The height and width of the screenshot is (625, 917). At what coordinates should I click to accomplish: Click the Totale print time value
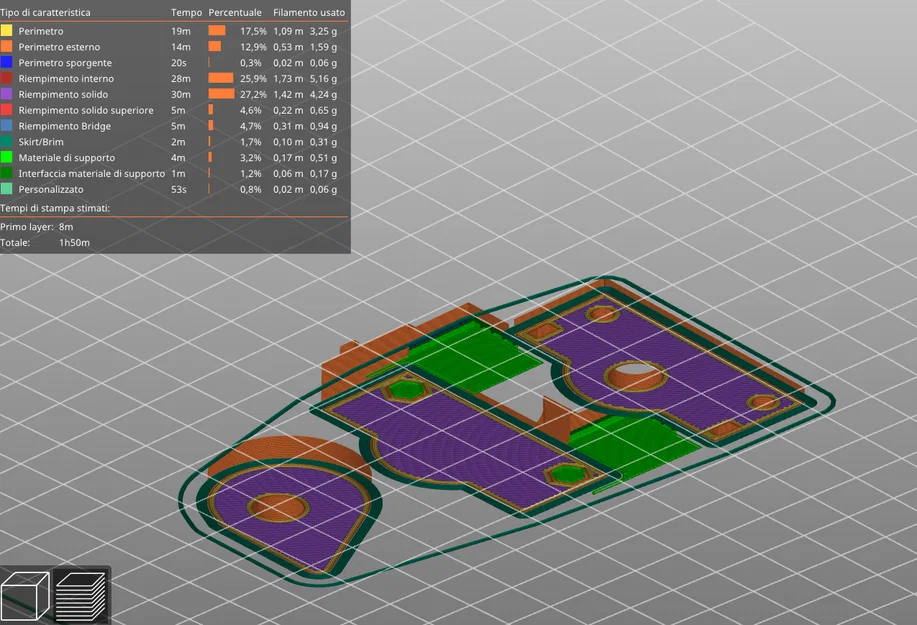pos(74,243)
